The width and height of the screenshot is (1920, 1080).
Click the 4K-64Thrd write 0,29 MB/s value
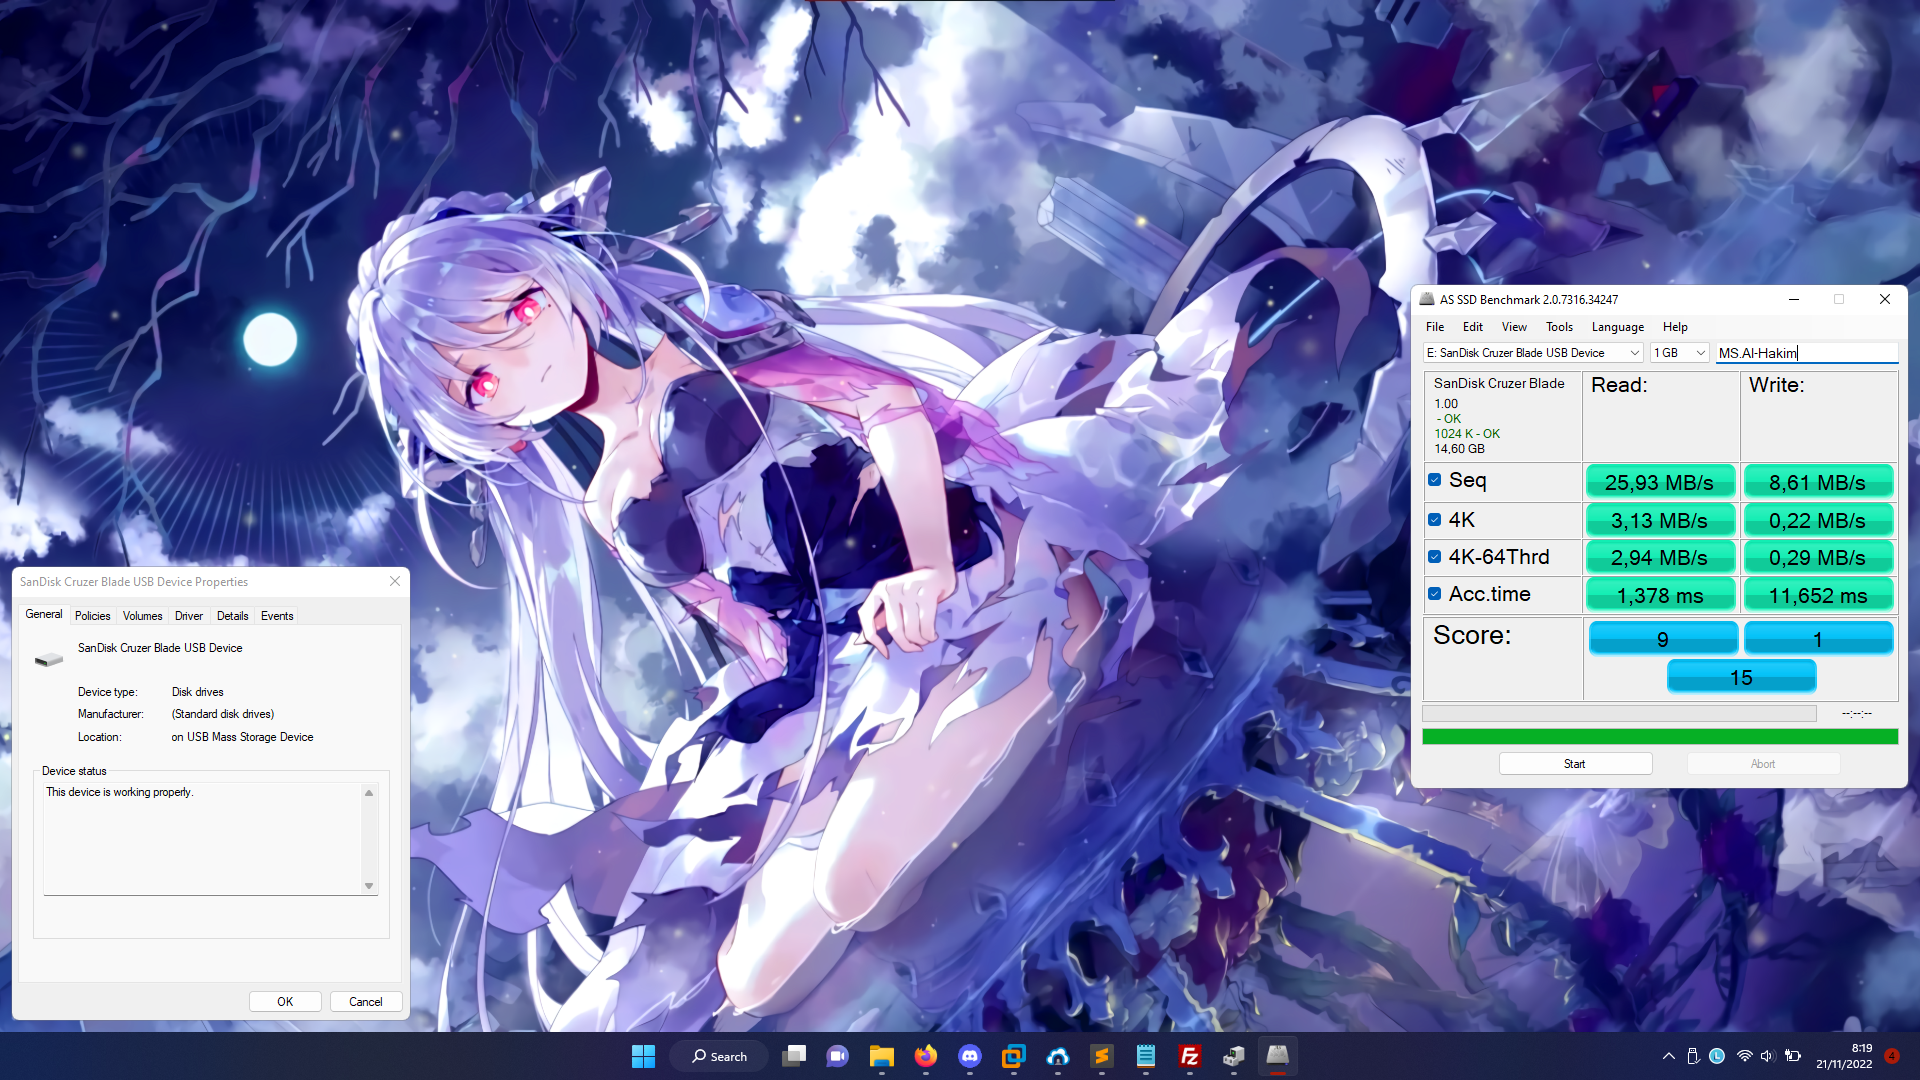[1818, 557]
